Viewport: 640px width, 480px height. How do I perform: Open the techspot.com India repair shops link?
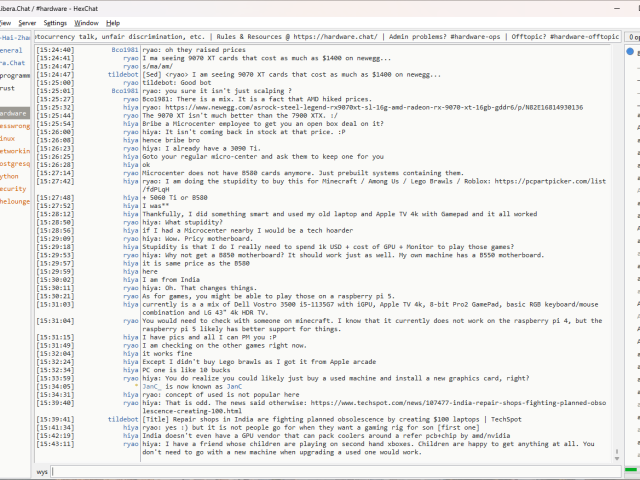(458, 403)
